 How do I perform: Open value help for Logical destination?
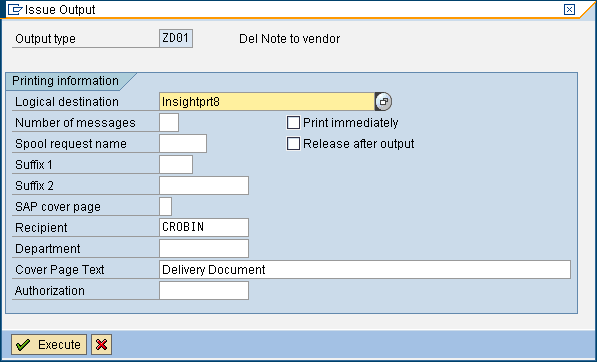tap(383, 102)
